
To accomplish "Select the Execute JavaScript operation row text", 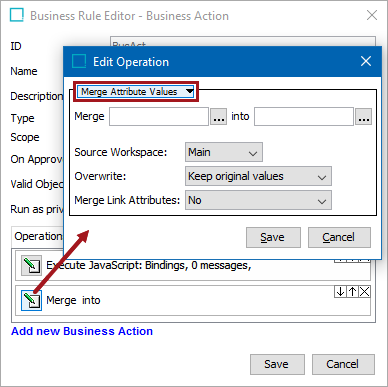I will click(149, 266).
